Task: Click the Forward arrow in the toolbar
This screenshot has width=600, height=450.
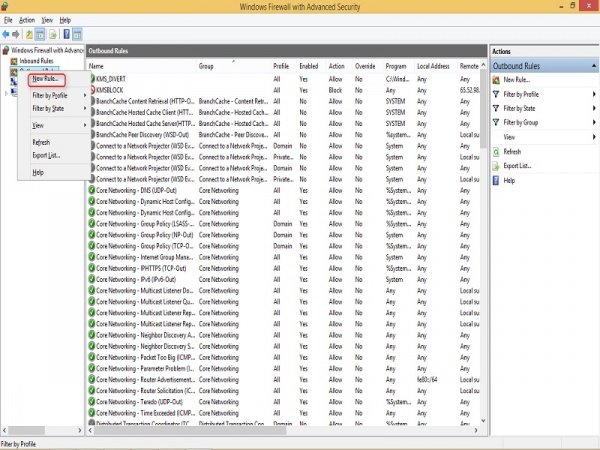Action: 17,34
